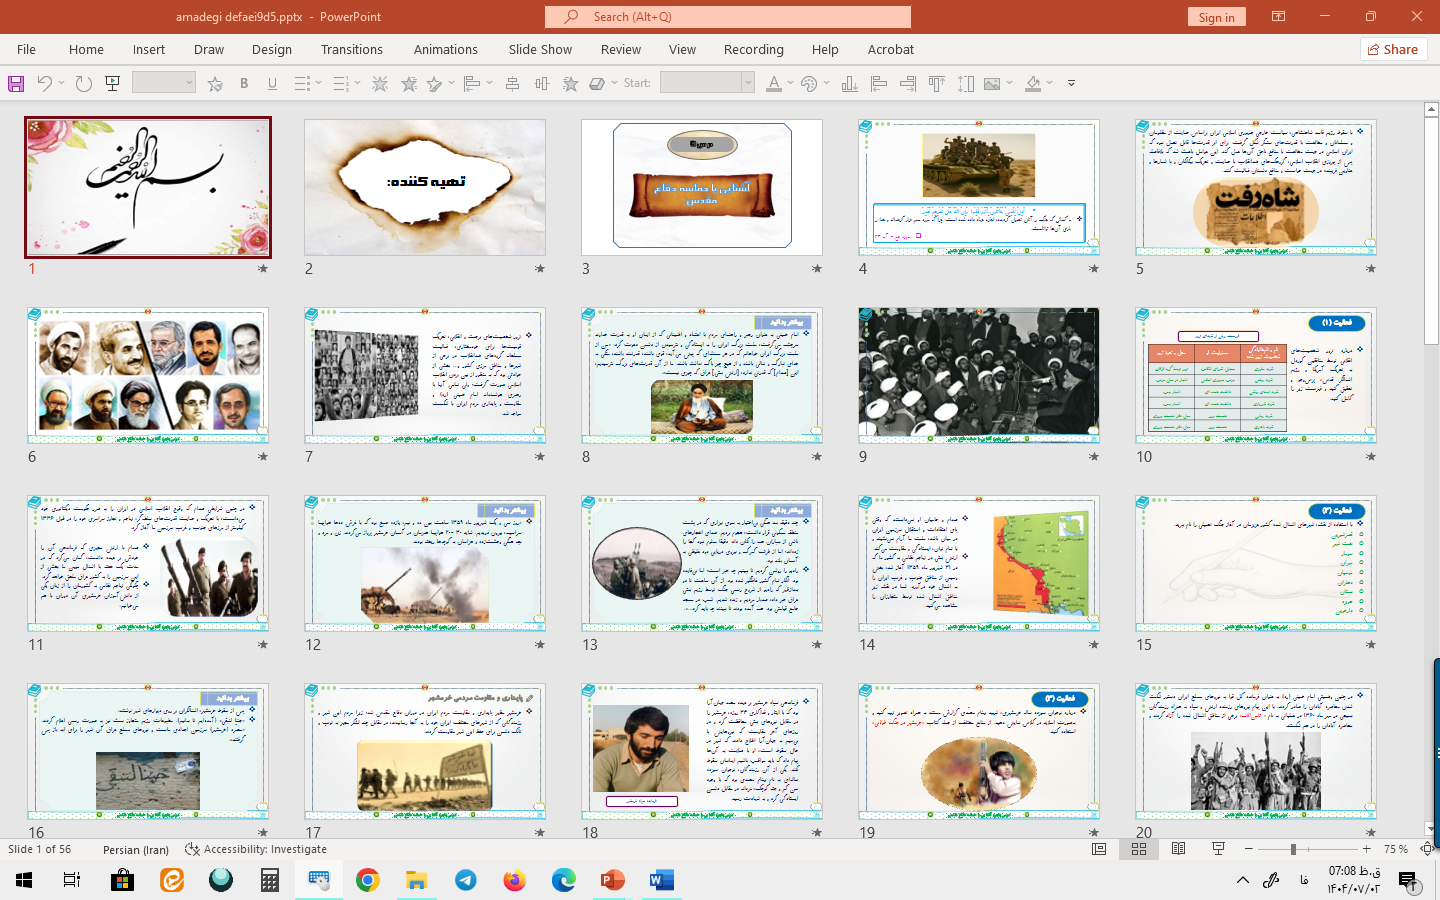Expand the Undo history dropdown arrow
Screen dimensions: 1440x900
pyautogui.click(x=62, y=84)
